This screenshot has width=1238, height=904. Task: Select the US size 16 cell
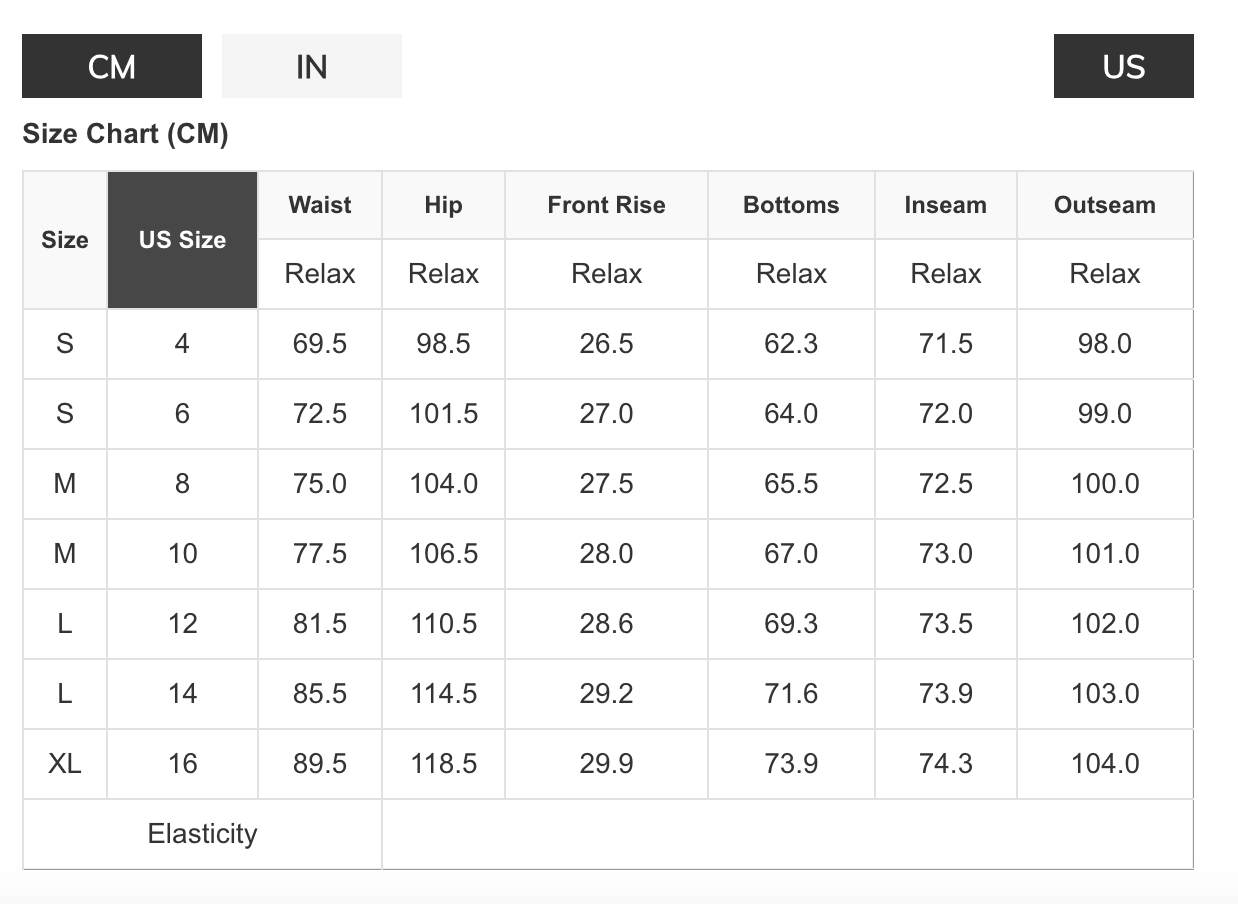182,764
